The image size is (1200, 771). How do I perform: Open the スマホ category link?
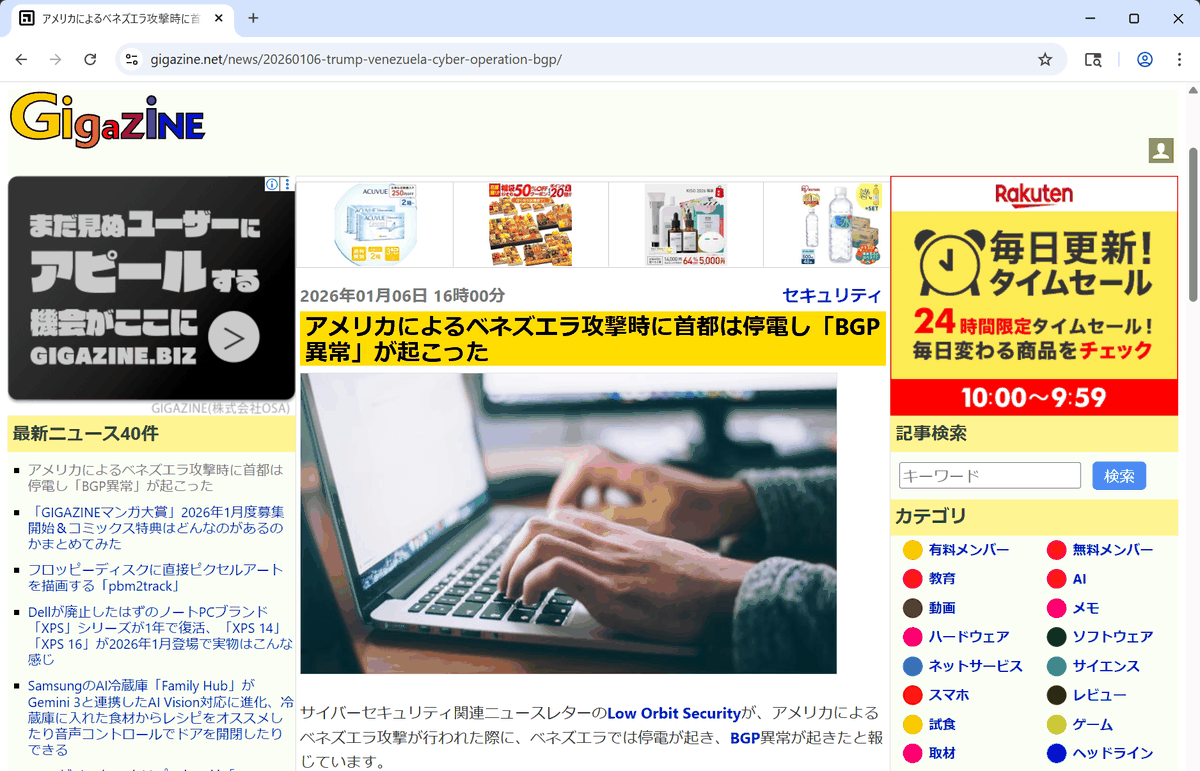[x=949, y=695]
